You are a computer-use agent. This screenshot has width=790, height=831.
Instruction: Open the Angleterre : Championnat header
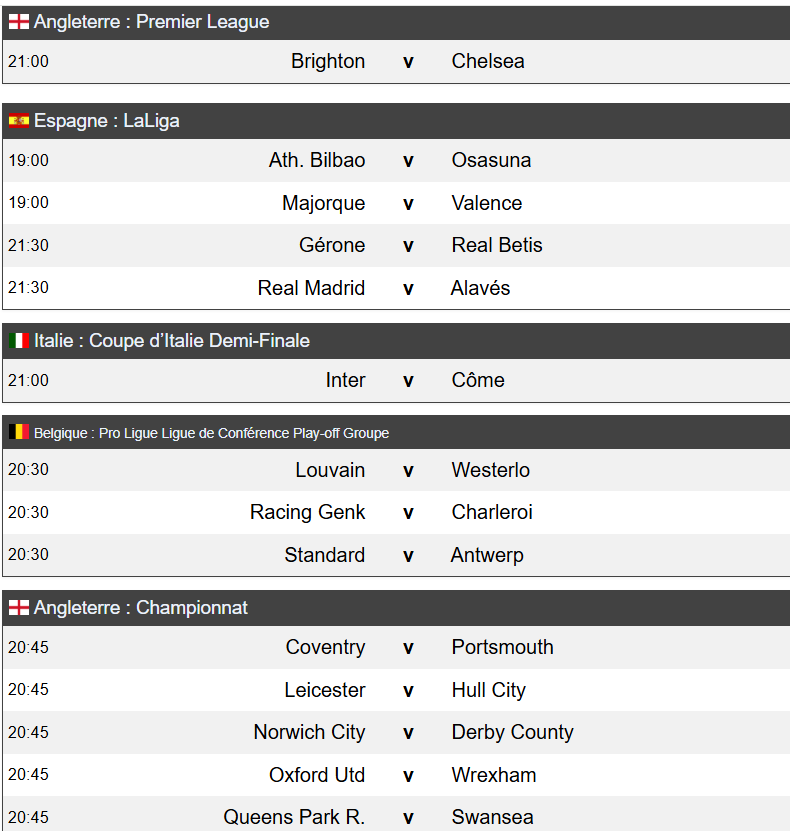pyautogui.click(x=141, y=608)
